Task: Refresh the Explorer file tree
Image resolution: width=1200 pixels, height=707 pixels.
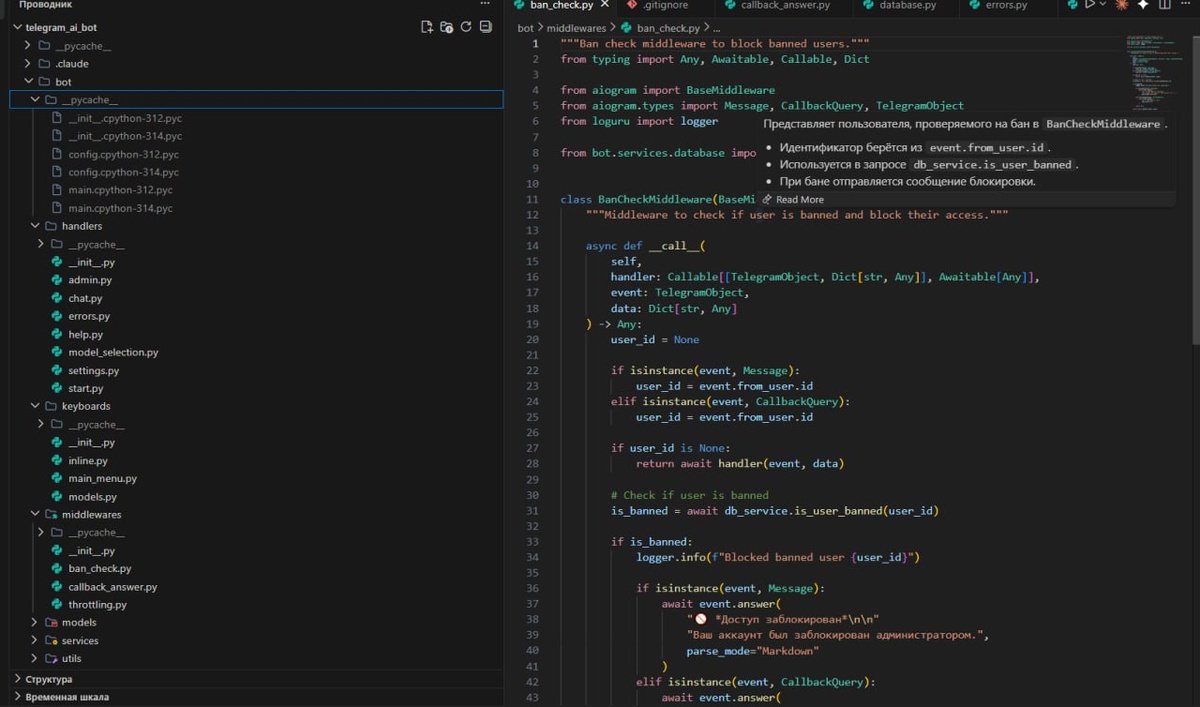Action: coord(466,27)
